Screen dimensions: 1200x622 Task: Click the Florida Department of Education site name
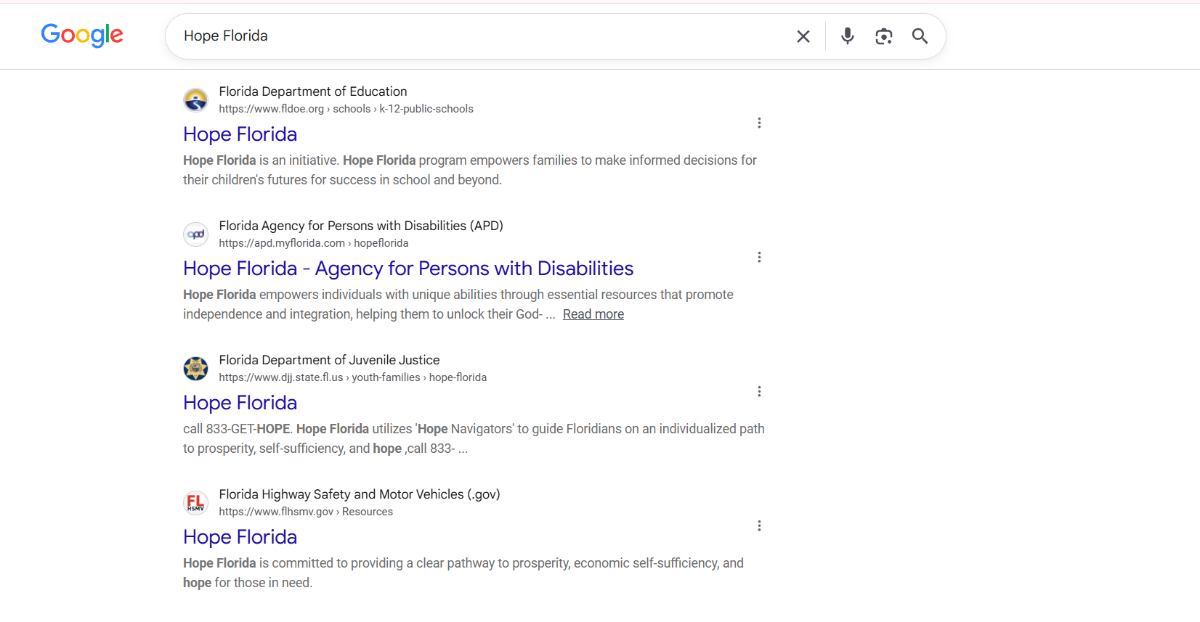313,91
